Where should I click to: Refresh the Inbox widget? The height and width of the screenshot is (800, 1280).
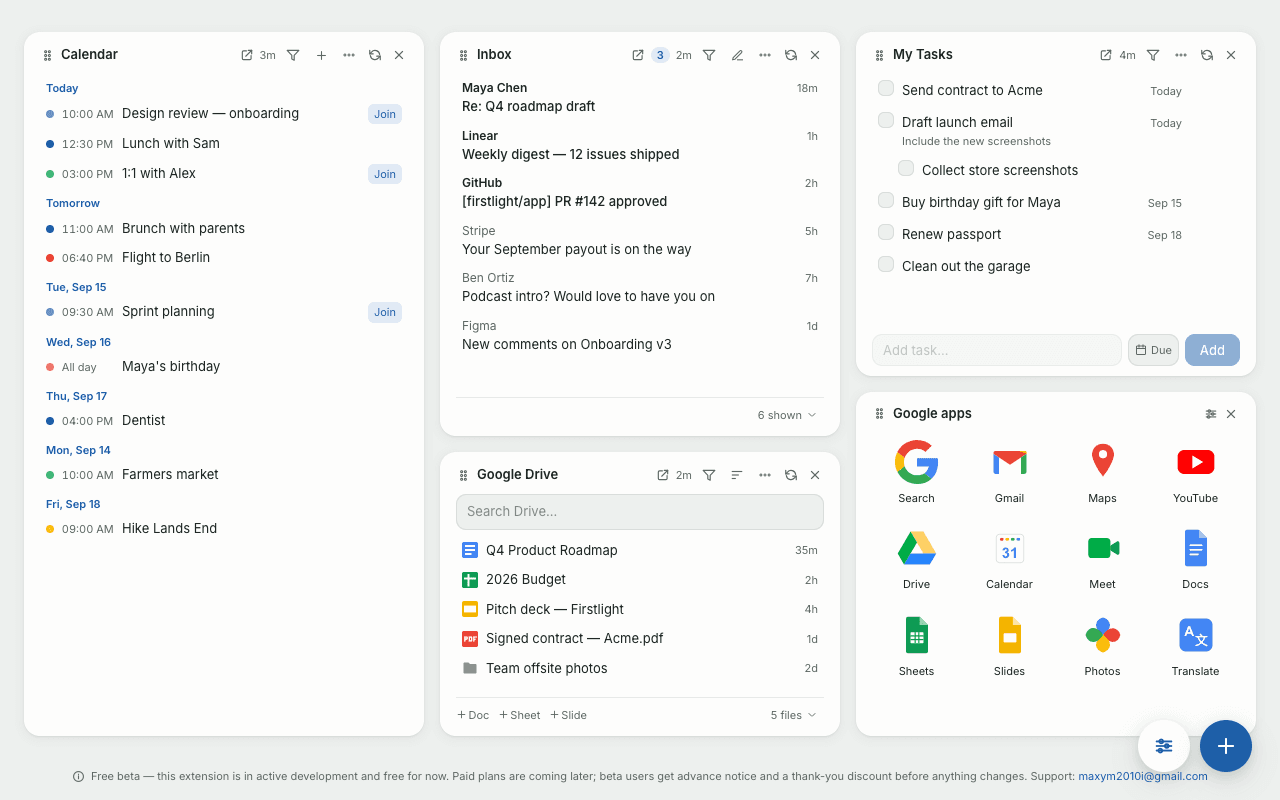[791, 55]
